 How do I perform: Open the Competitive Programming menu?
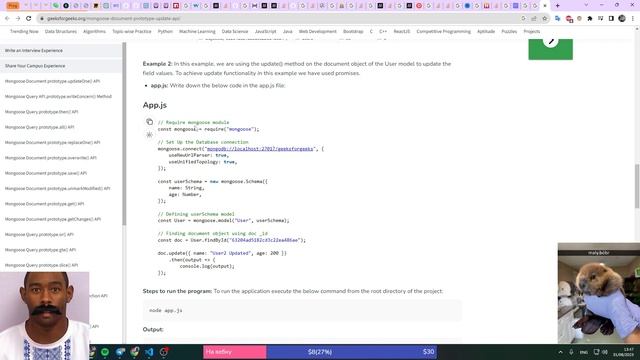point(443,31)
